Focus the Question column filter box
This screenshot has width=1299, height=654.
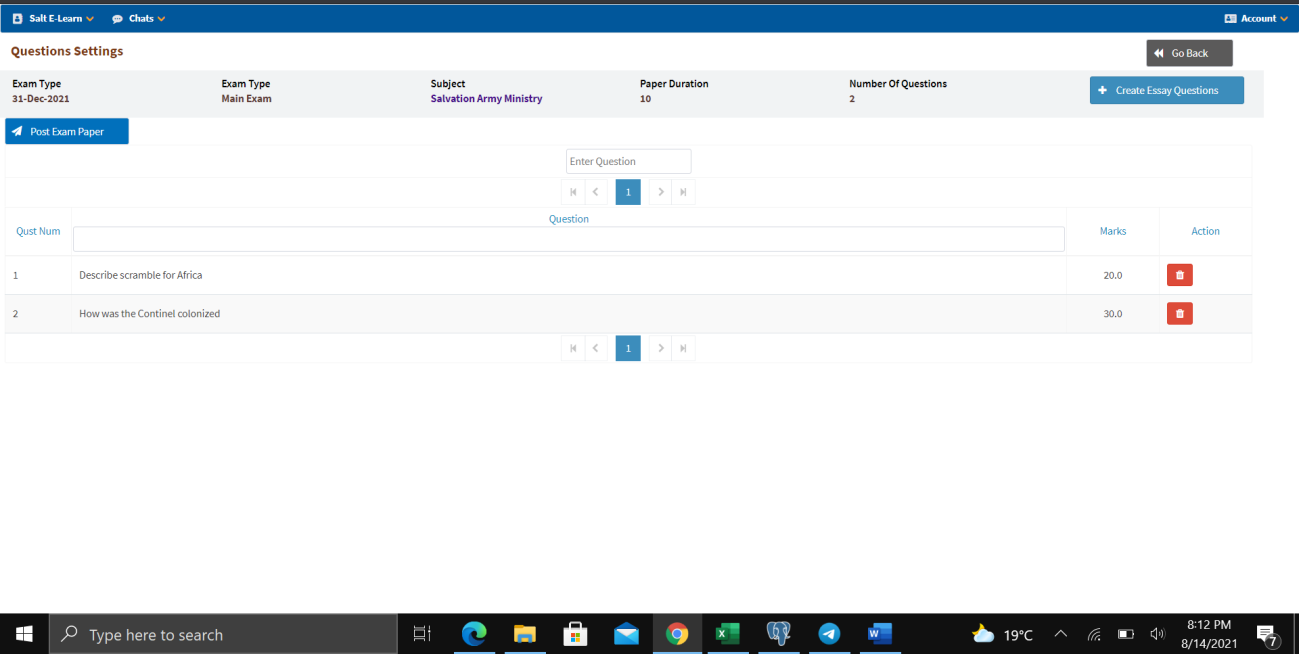click(568, 239)
